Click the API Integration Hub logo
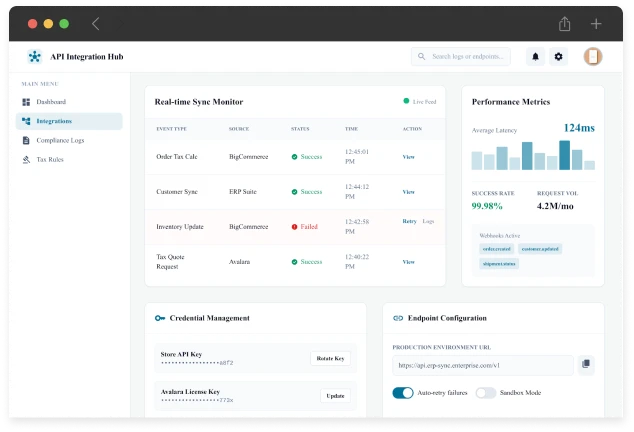Screen dimensions: 634x432 point(35,57)
